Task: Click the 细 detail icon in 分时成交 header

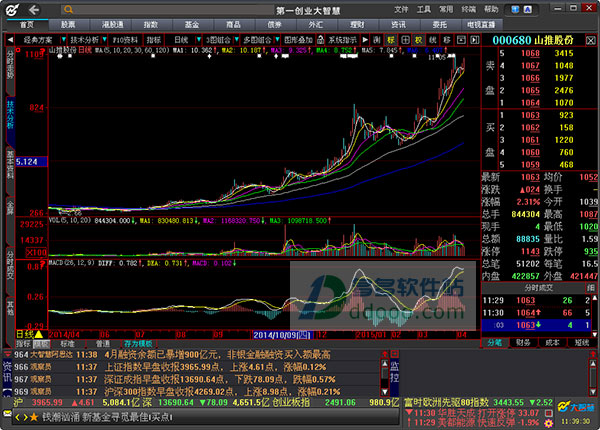Action: (x=591, y=288)
